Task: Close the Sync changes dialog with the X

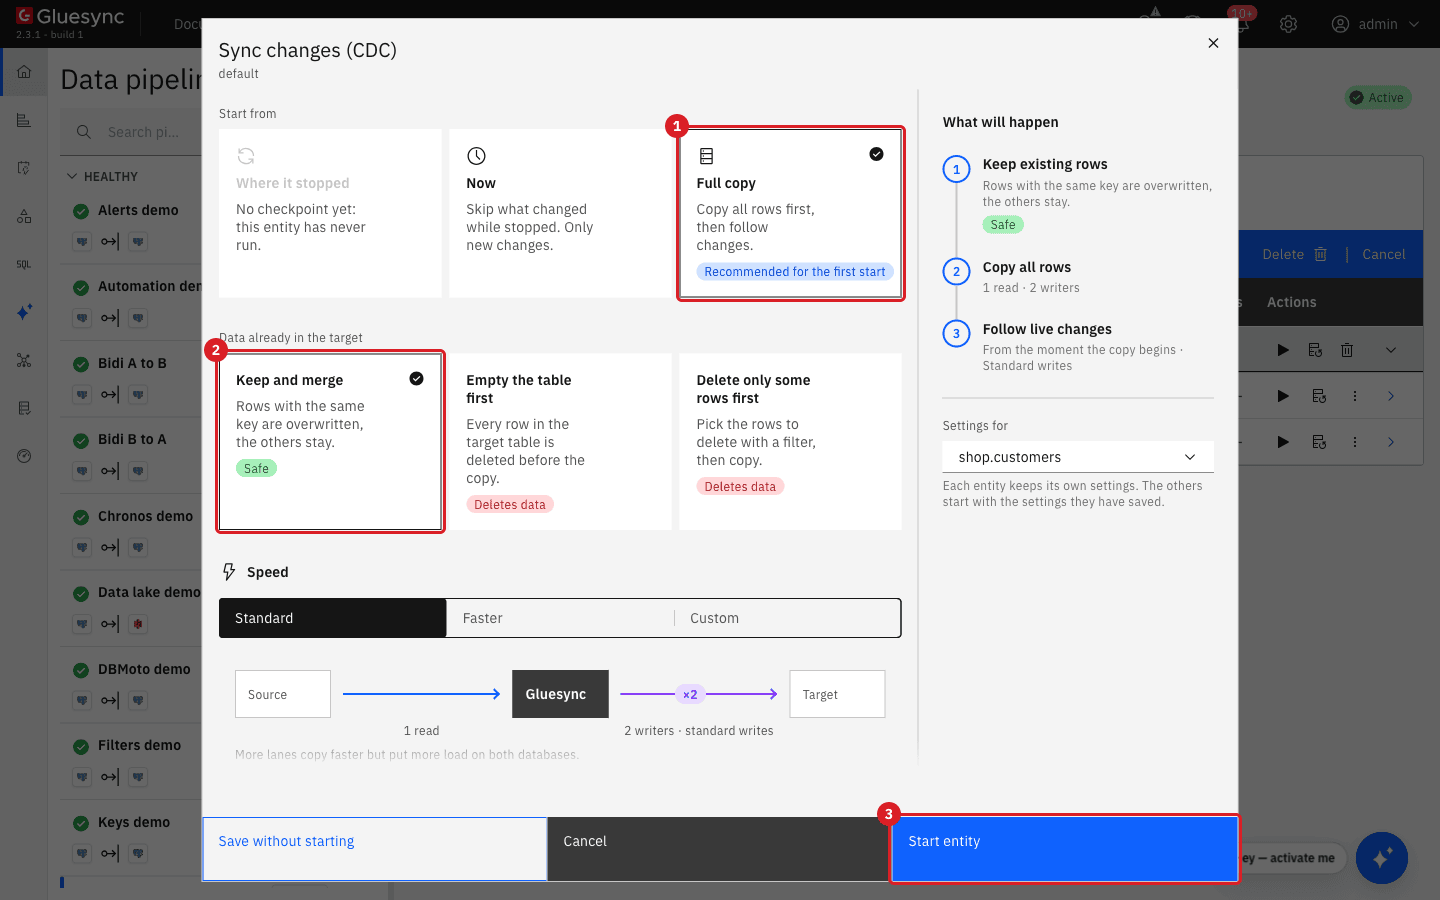Action: (1213, 43)
